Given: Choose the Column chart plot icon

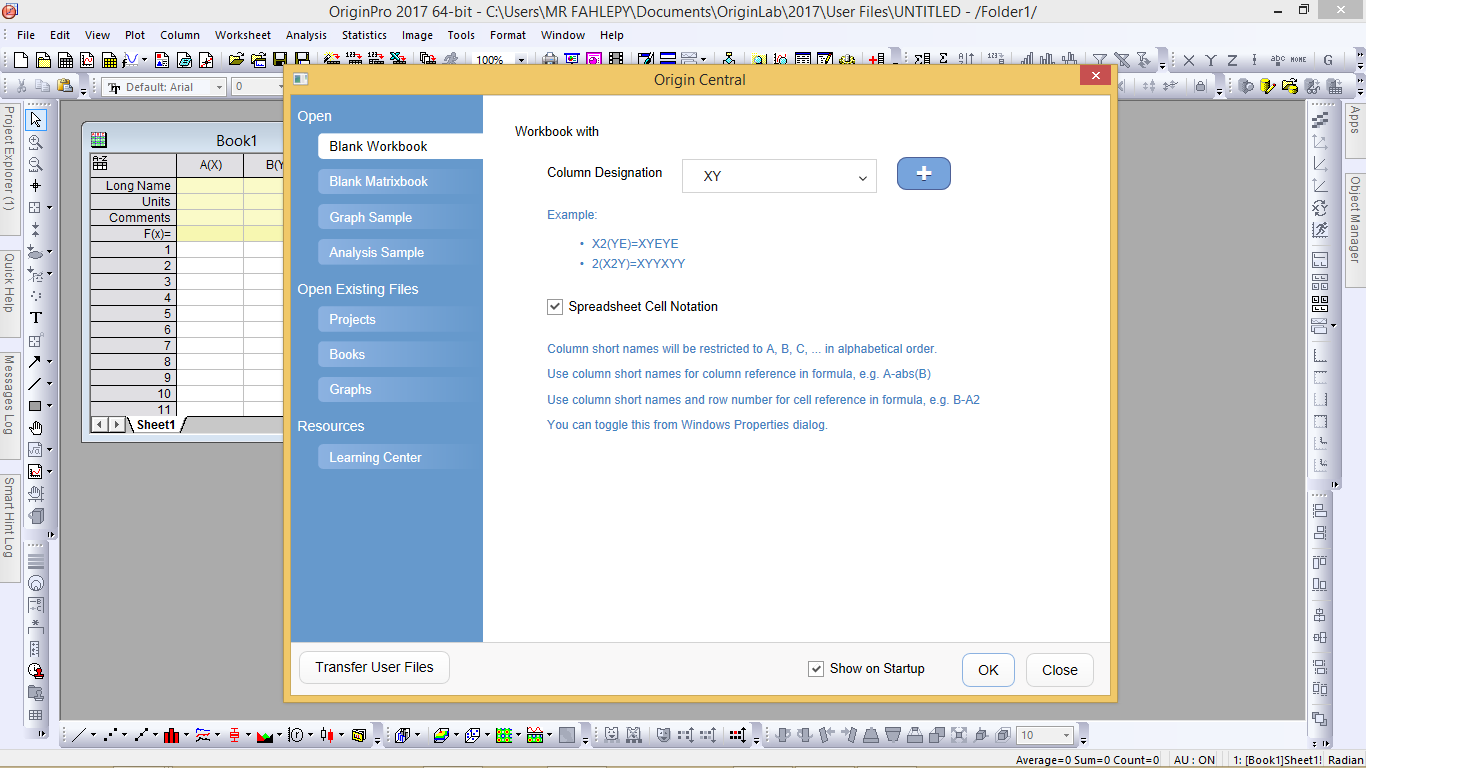Looking at the screenshot, I should pos(172,735).
